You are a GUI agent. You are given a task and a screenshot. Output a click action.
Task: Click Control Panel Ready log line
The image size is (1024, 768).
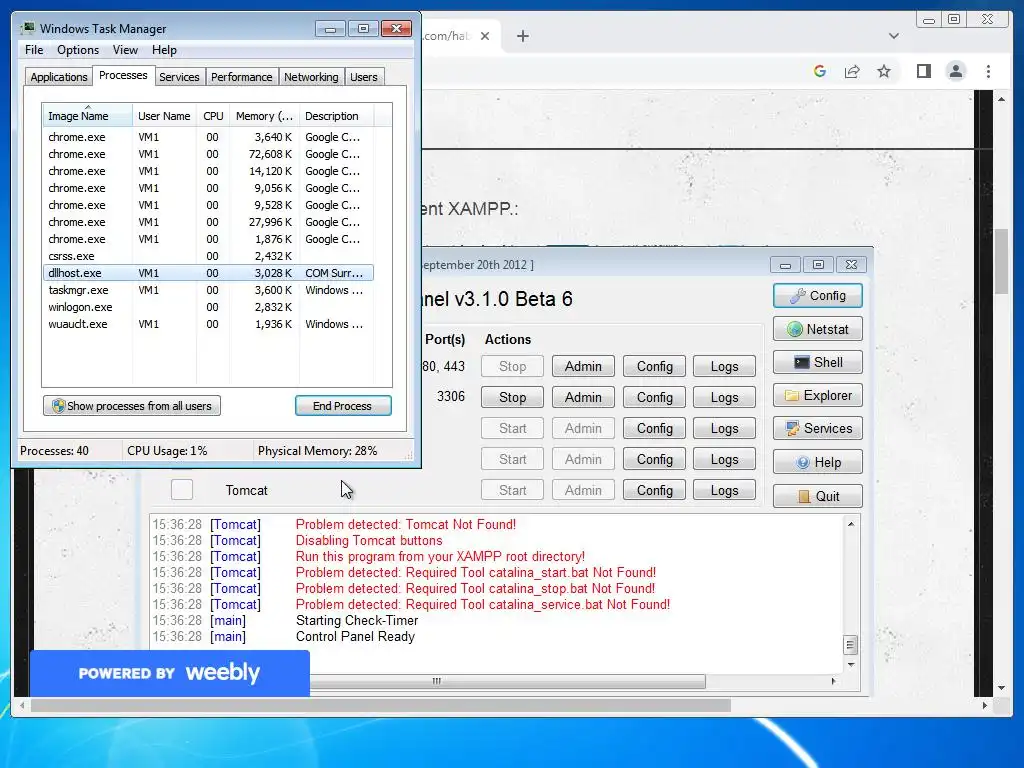click(355, 636)
